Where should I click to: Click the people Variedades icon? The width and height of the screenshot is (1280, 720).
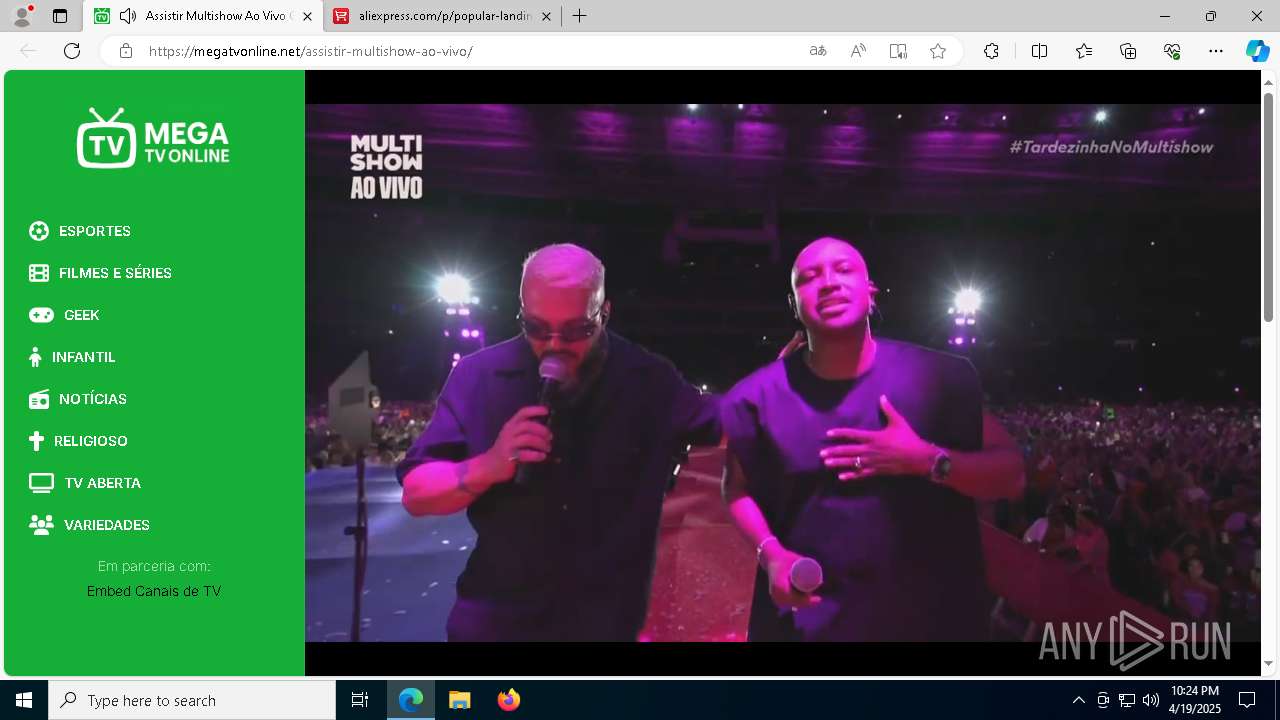click(41, 525)
